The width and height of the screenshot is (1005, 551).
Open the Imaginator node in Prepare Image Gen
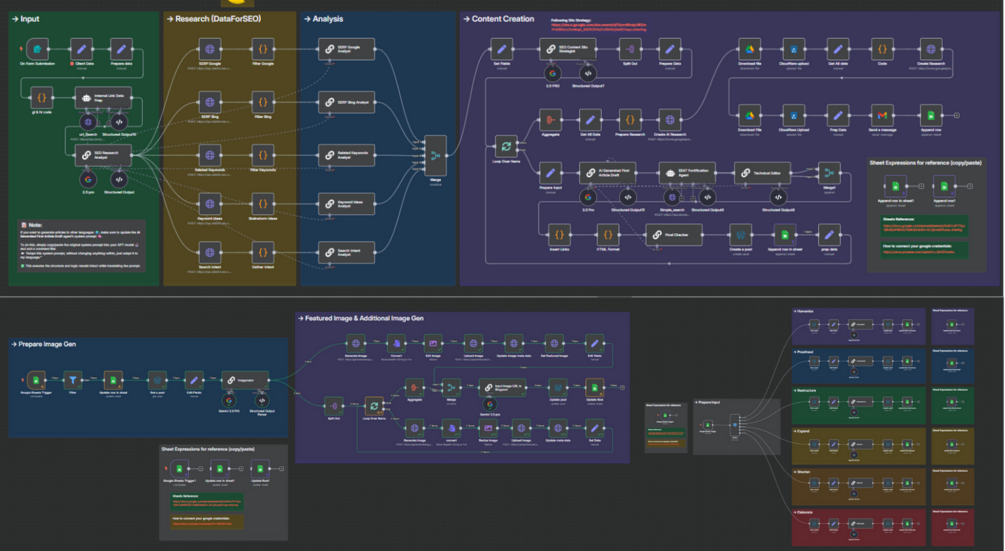245,380
